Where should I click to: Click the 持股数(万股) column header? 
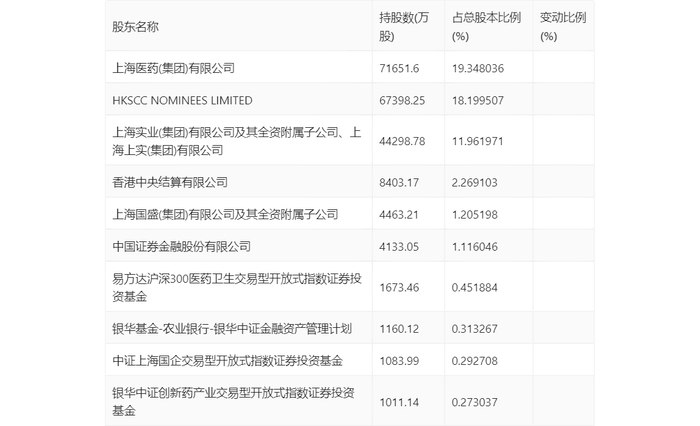pyautogui.click(x=404, y=27)
